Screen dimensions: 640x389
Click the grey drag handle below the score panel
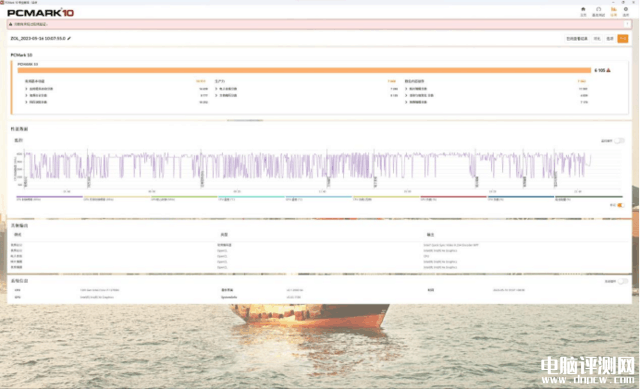pos(245,120)
